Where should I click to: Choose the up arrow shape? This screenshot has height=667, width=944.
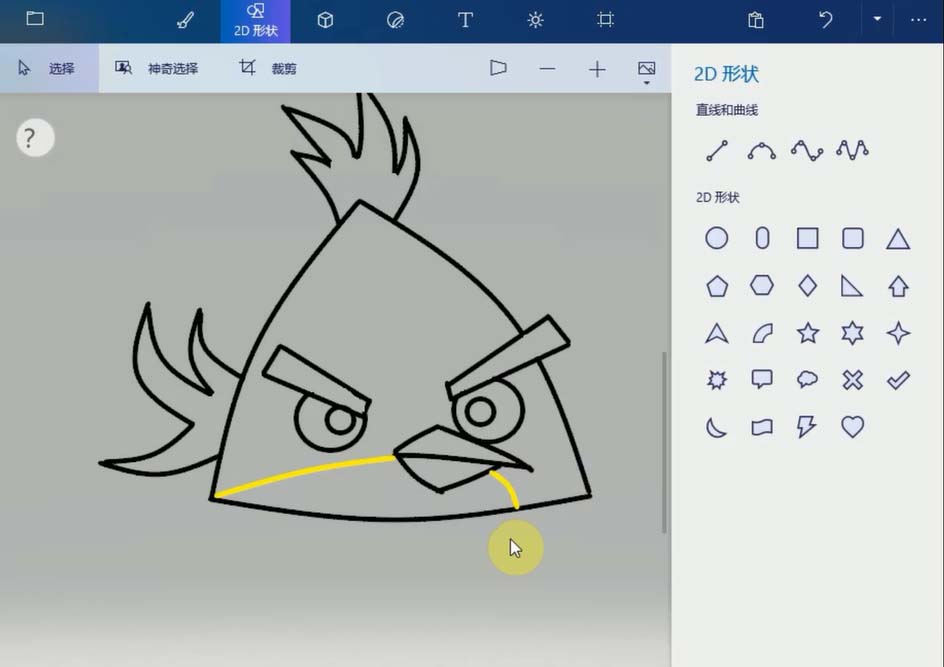coord(898,286)
